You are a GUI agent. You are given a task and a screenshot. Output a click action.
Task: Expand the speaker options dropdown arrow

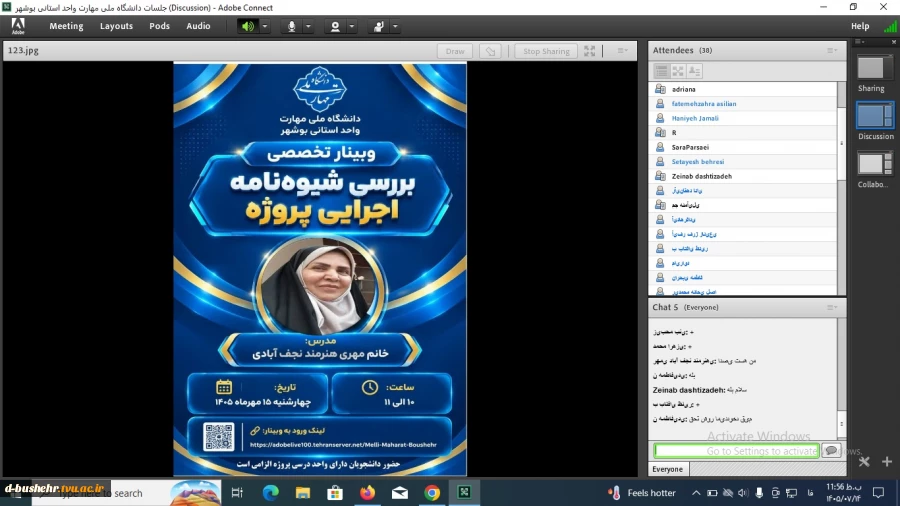click(265, 26)
